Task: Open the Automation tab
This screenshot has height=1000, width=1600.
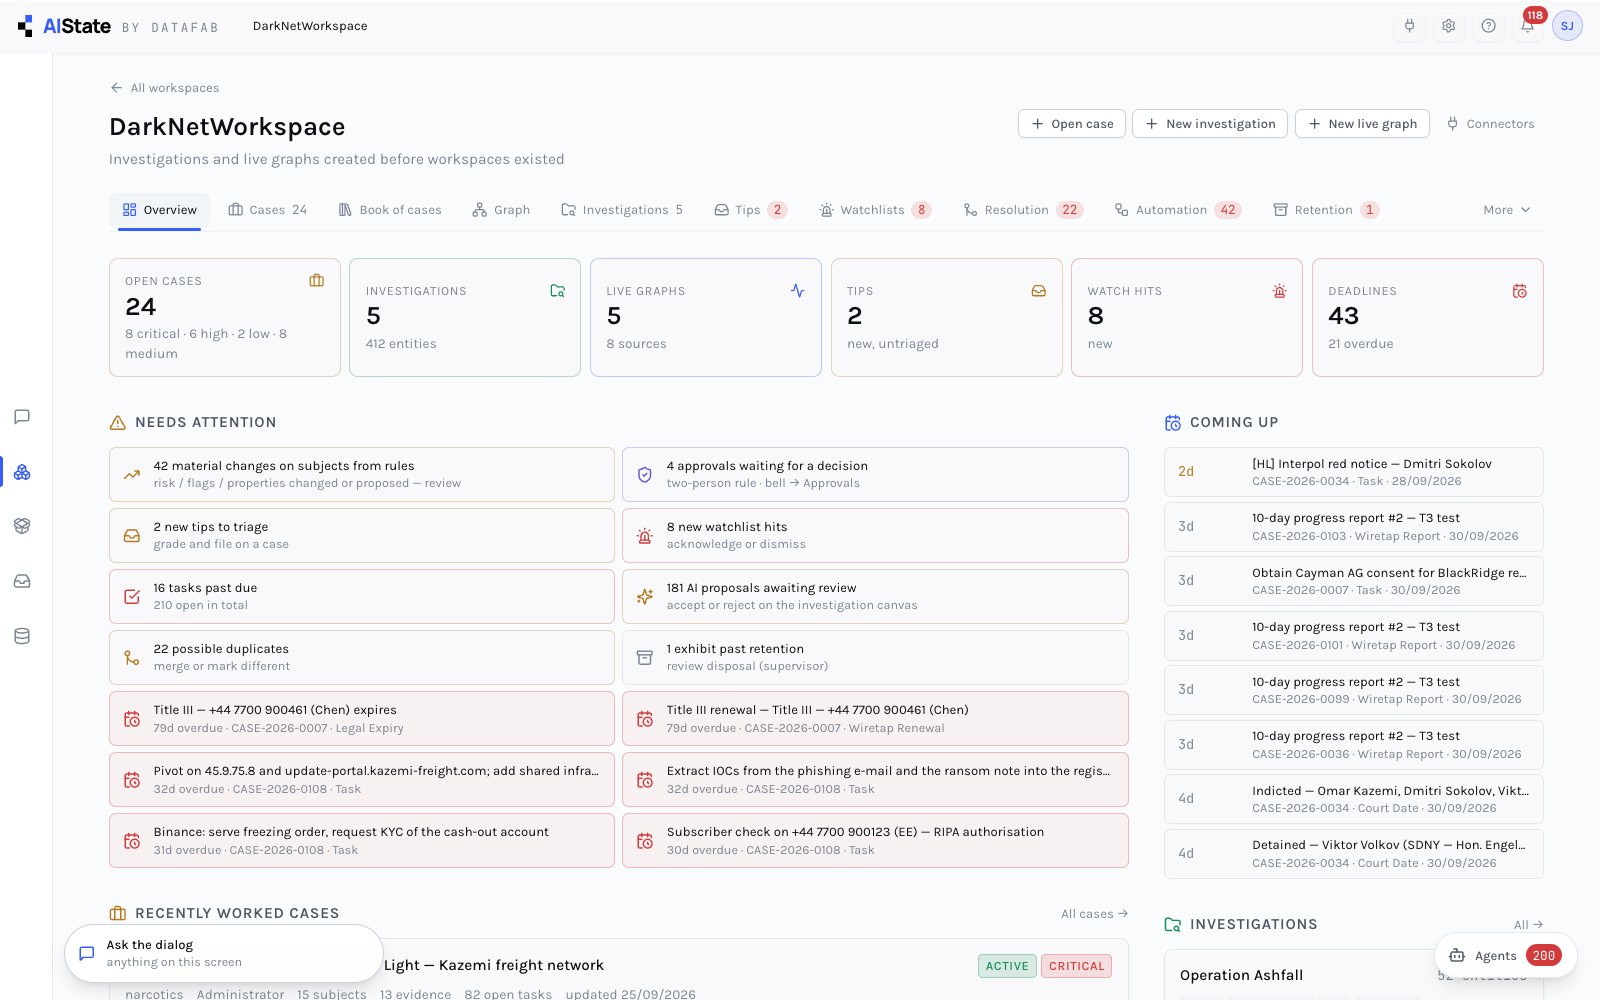Action: (x=1178, y=210)
